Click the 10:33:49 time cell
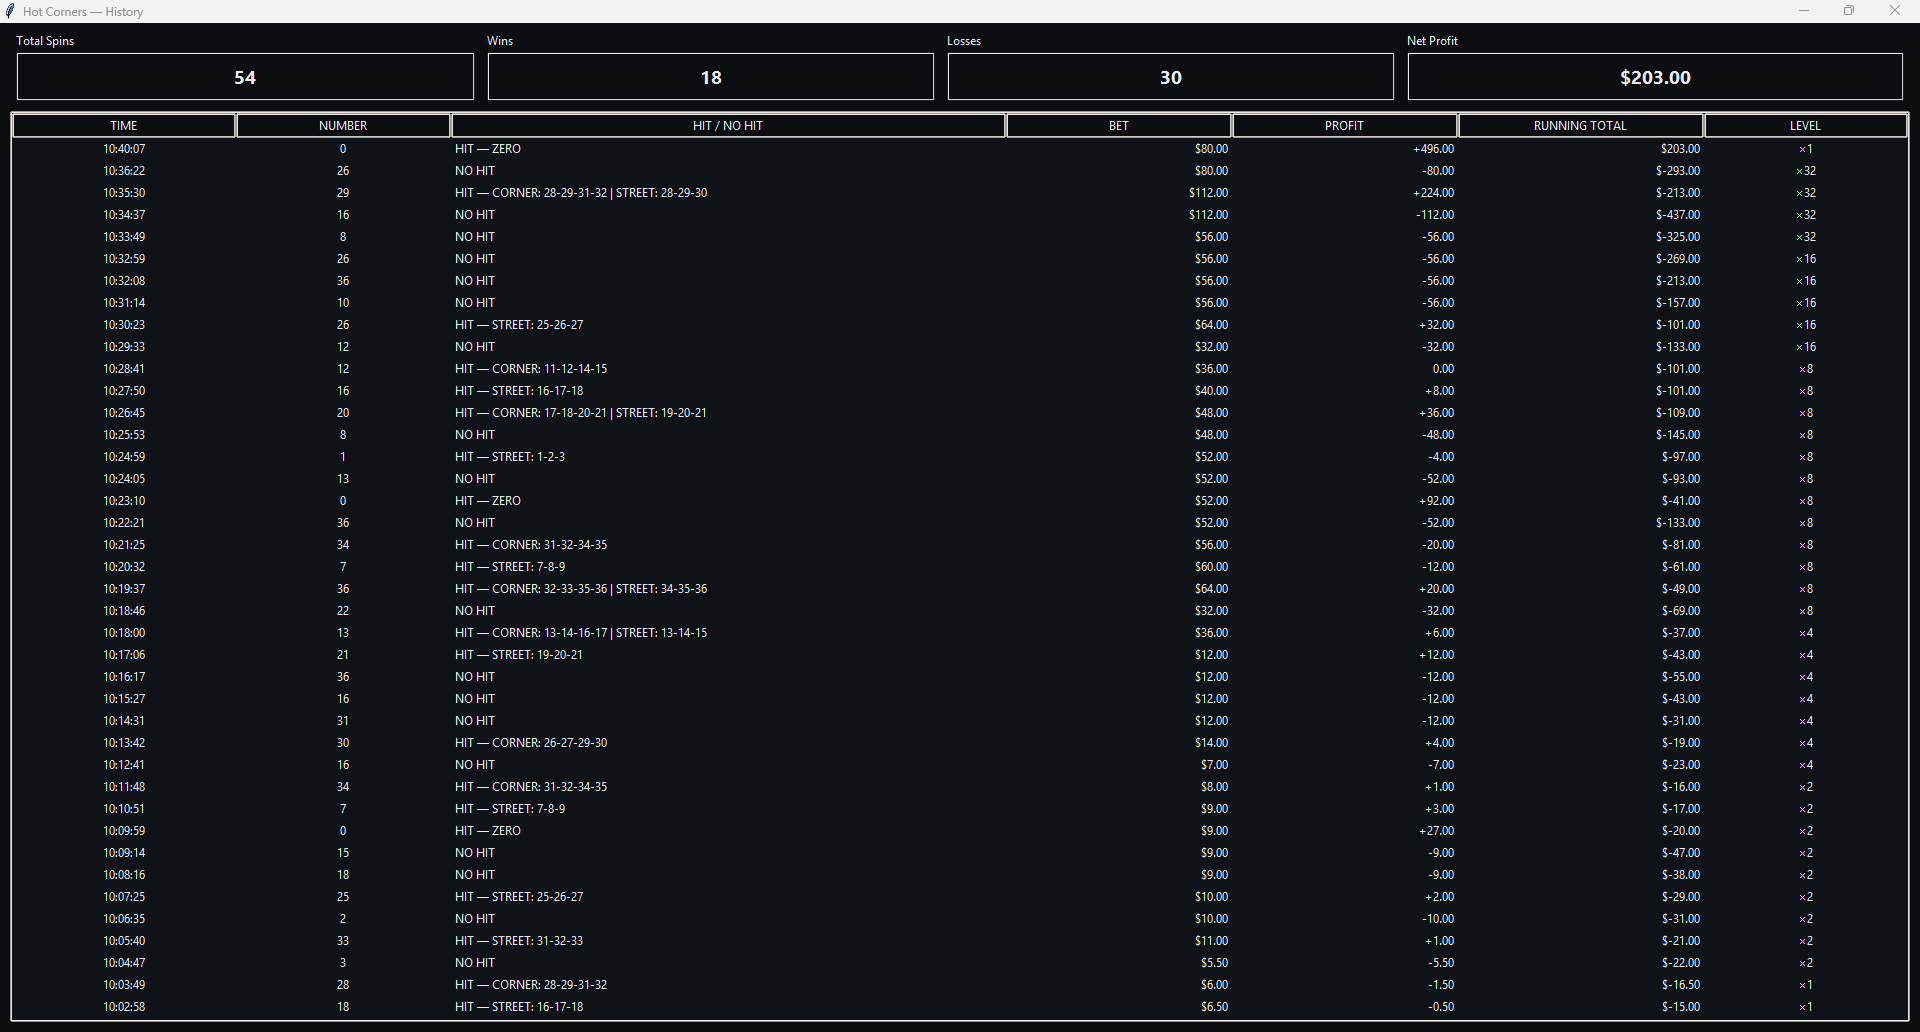Viewport: 1920px width, 1032px height. point(124,237)
